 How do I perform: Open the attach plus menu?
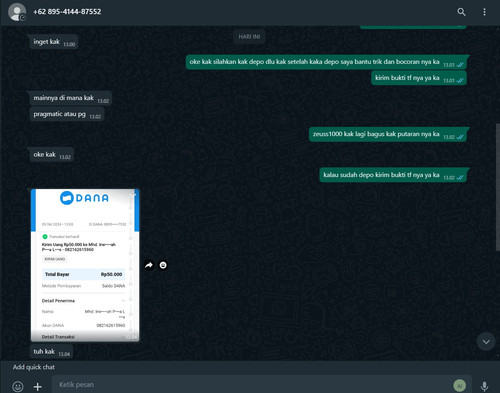(38, 386)
